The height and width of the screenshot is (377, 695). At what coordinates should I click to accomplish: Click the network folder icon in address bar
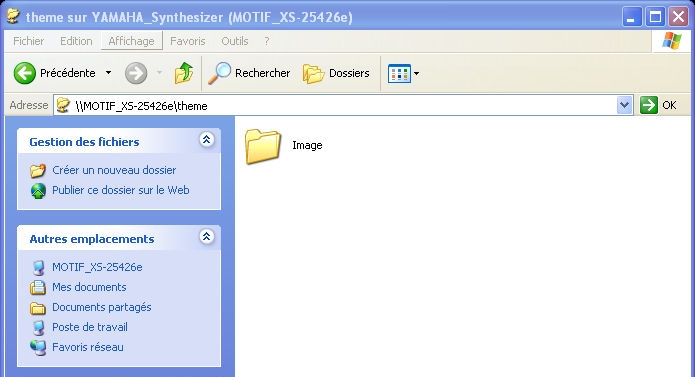(63, 105)
